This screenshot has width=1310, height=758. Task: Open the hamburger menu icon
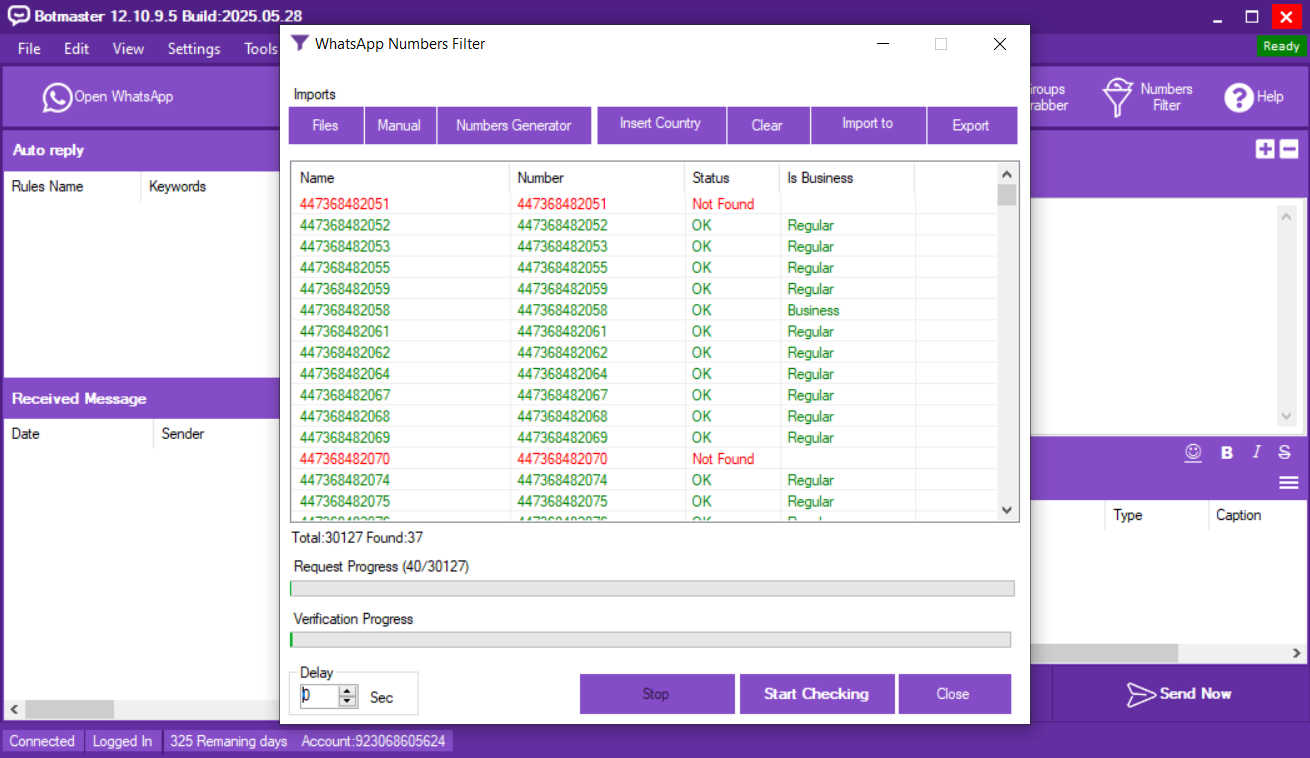pos(1288,483)
